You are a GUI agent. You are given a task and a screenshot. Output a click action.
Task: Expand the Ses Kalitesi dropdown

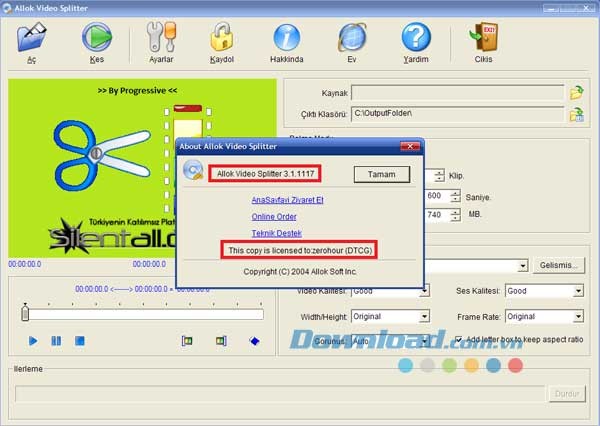coord(578,291)
